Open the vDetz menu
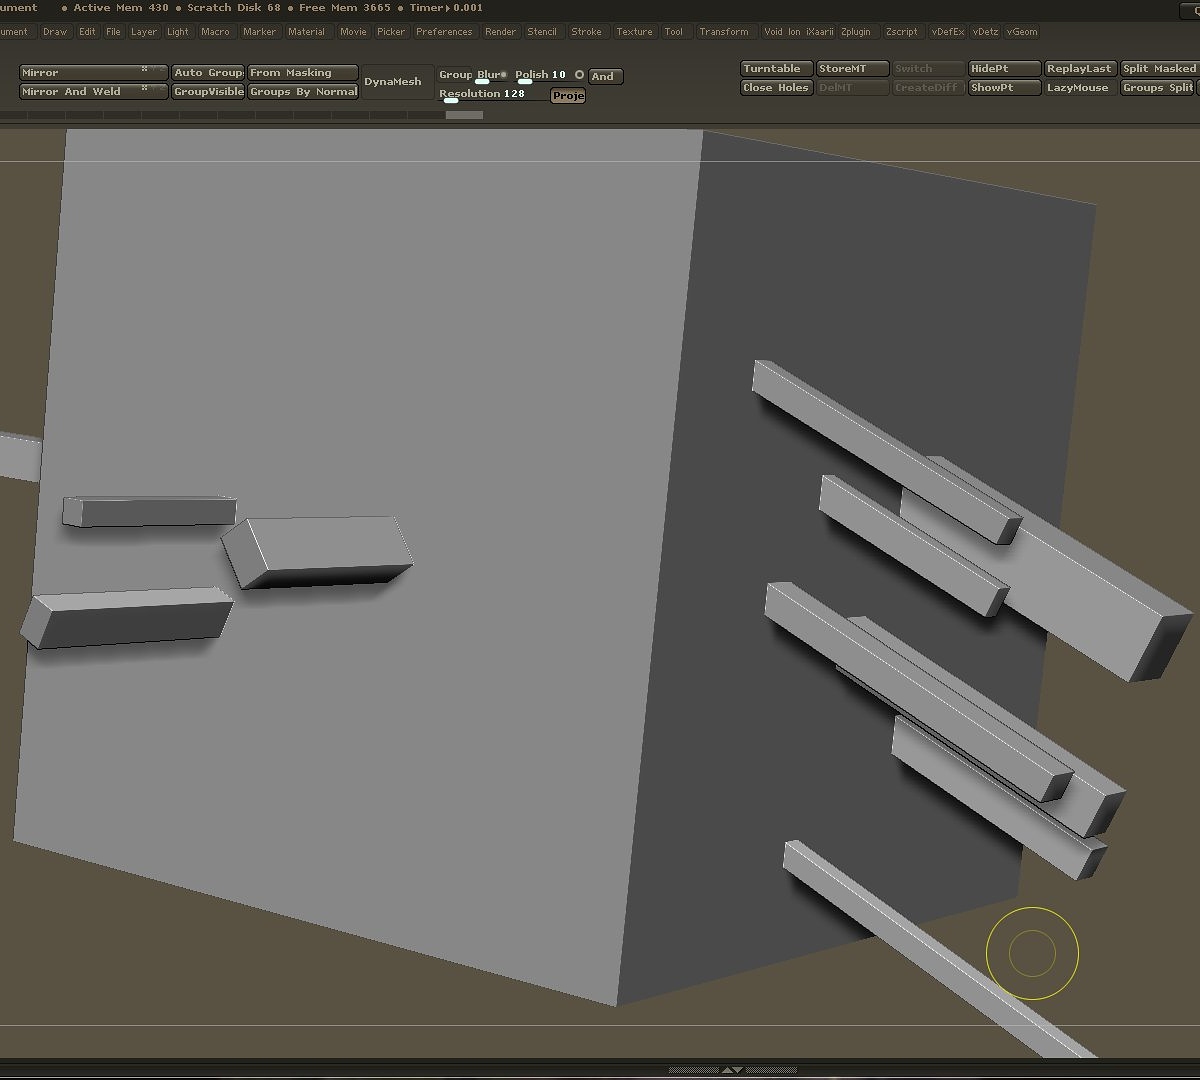The width and height of the screenshot is (1200, 1080). (x=985, y=32)
